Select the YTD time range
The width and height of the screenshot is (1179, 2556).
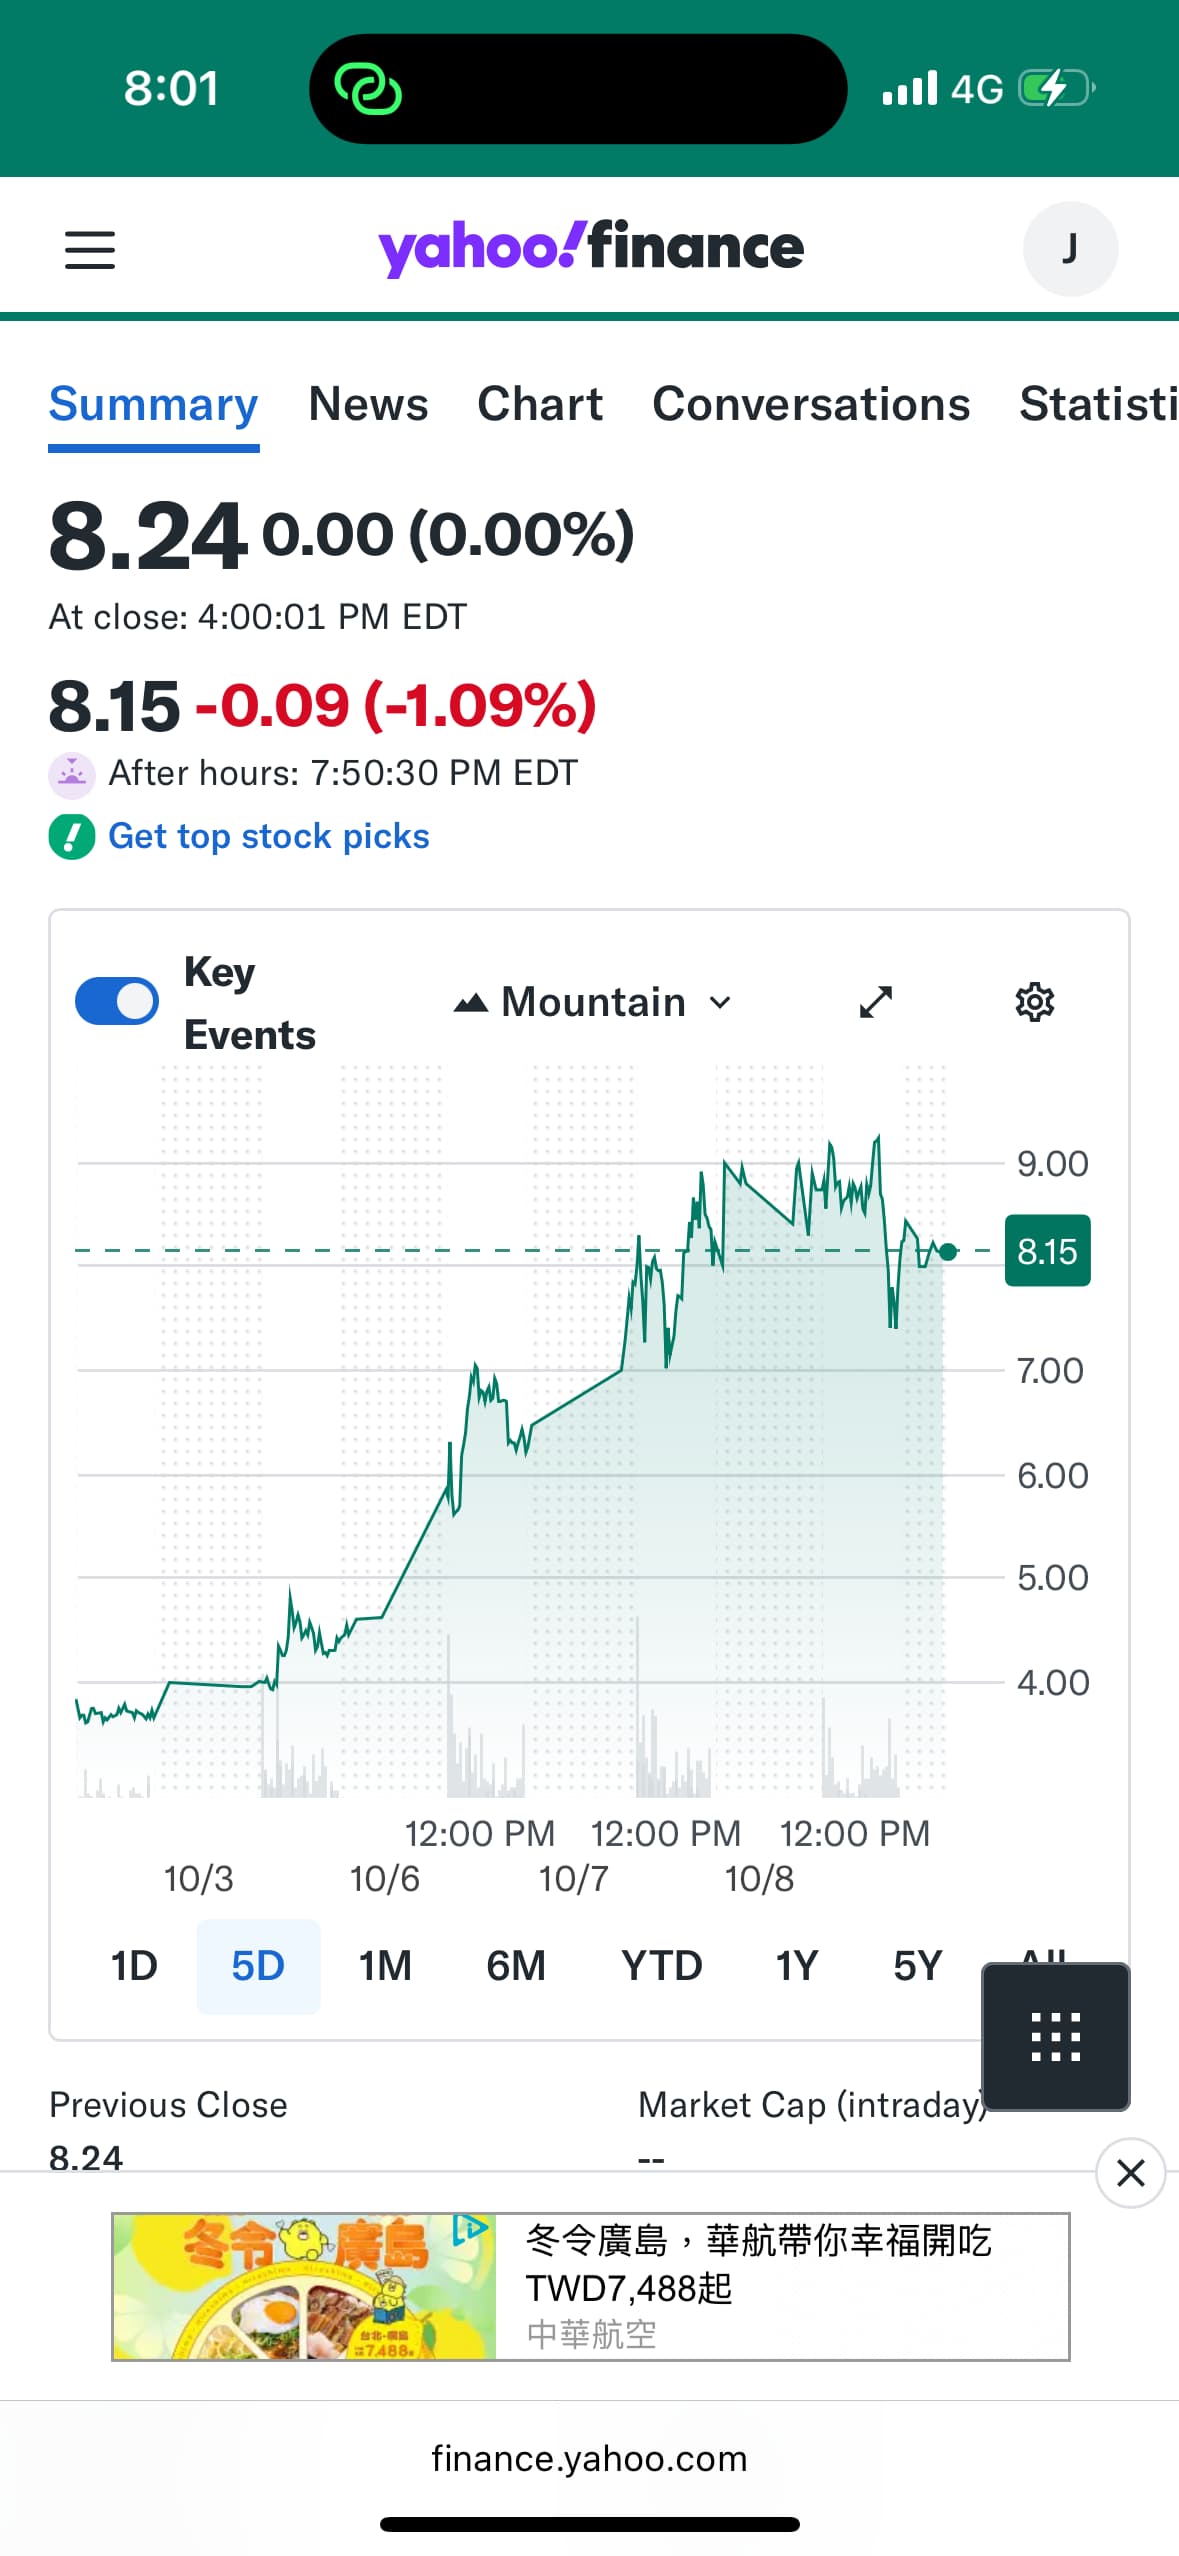661,1966
